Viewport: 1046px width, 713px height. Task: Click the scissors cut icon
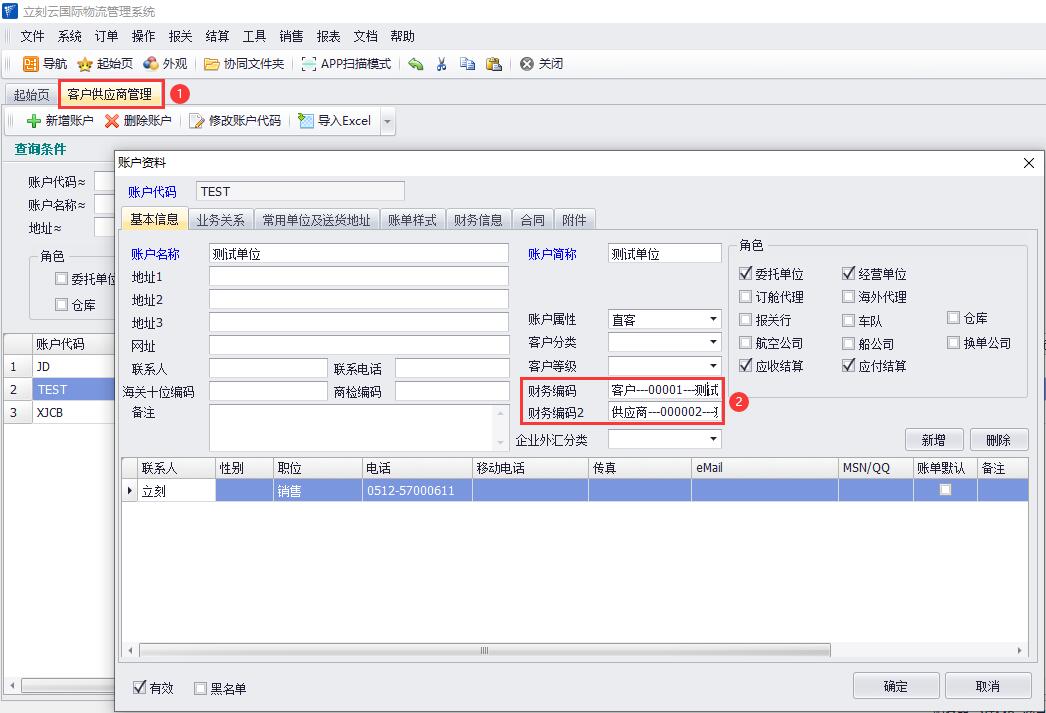click(441, 64)
